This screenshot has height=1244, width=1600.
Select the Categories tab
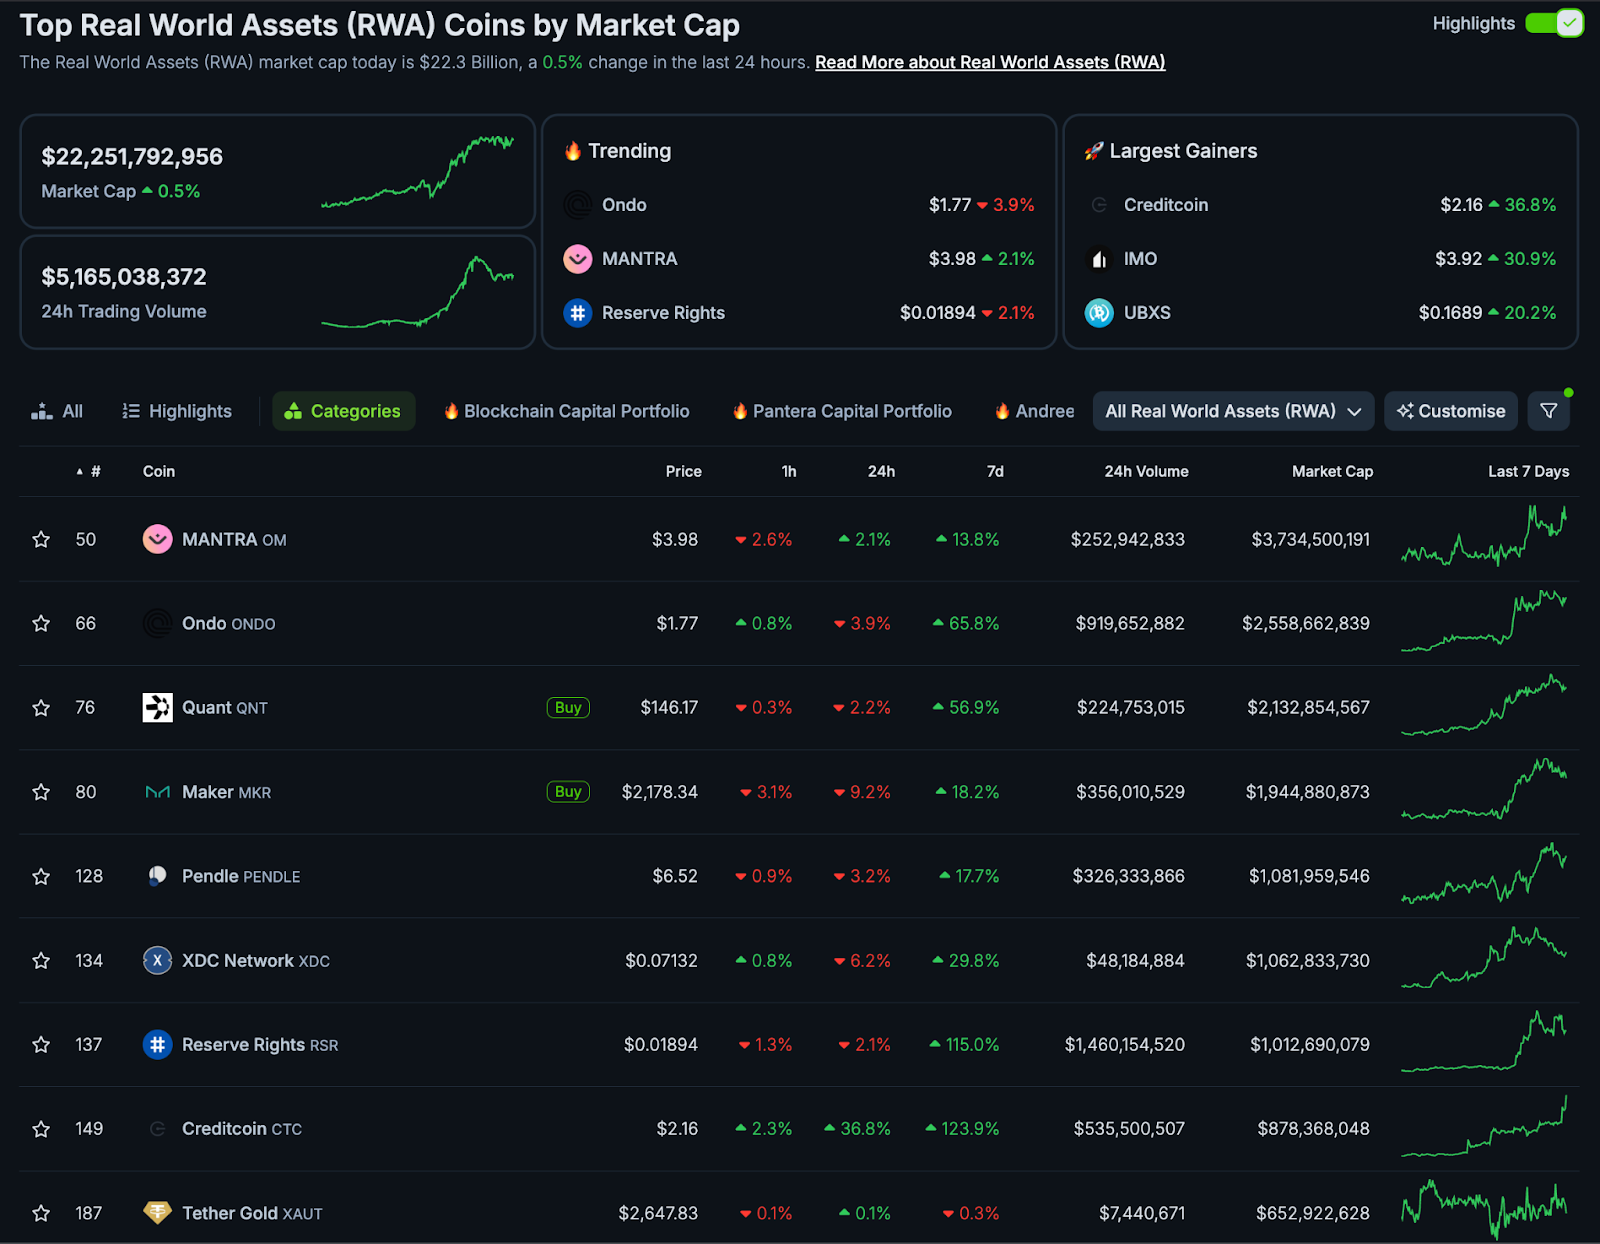point(343,411)
